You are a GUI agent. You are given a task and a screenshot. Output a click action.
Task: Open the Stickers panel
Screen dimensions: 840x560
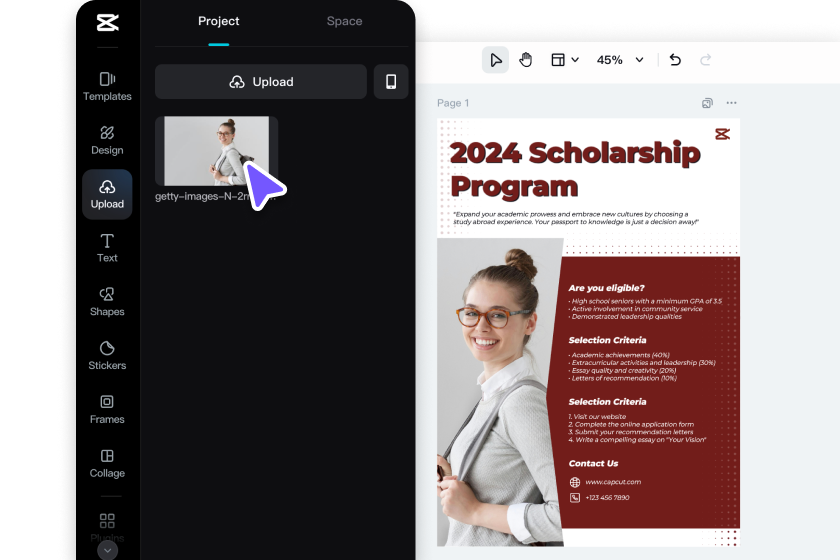click(107, 355)
